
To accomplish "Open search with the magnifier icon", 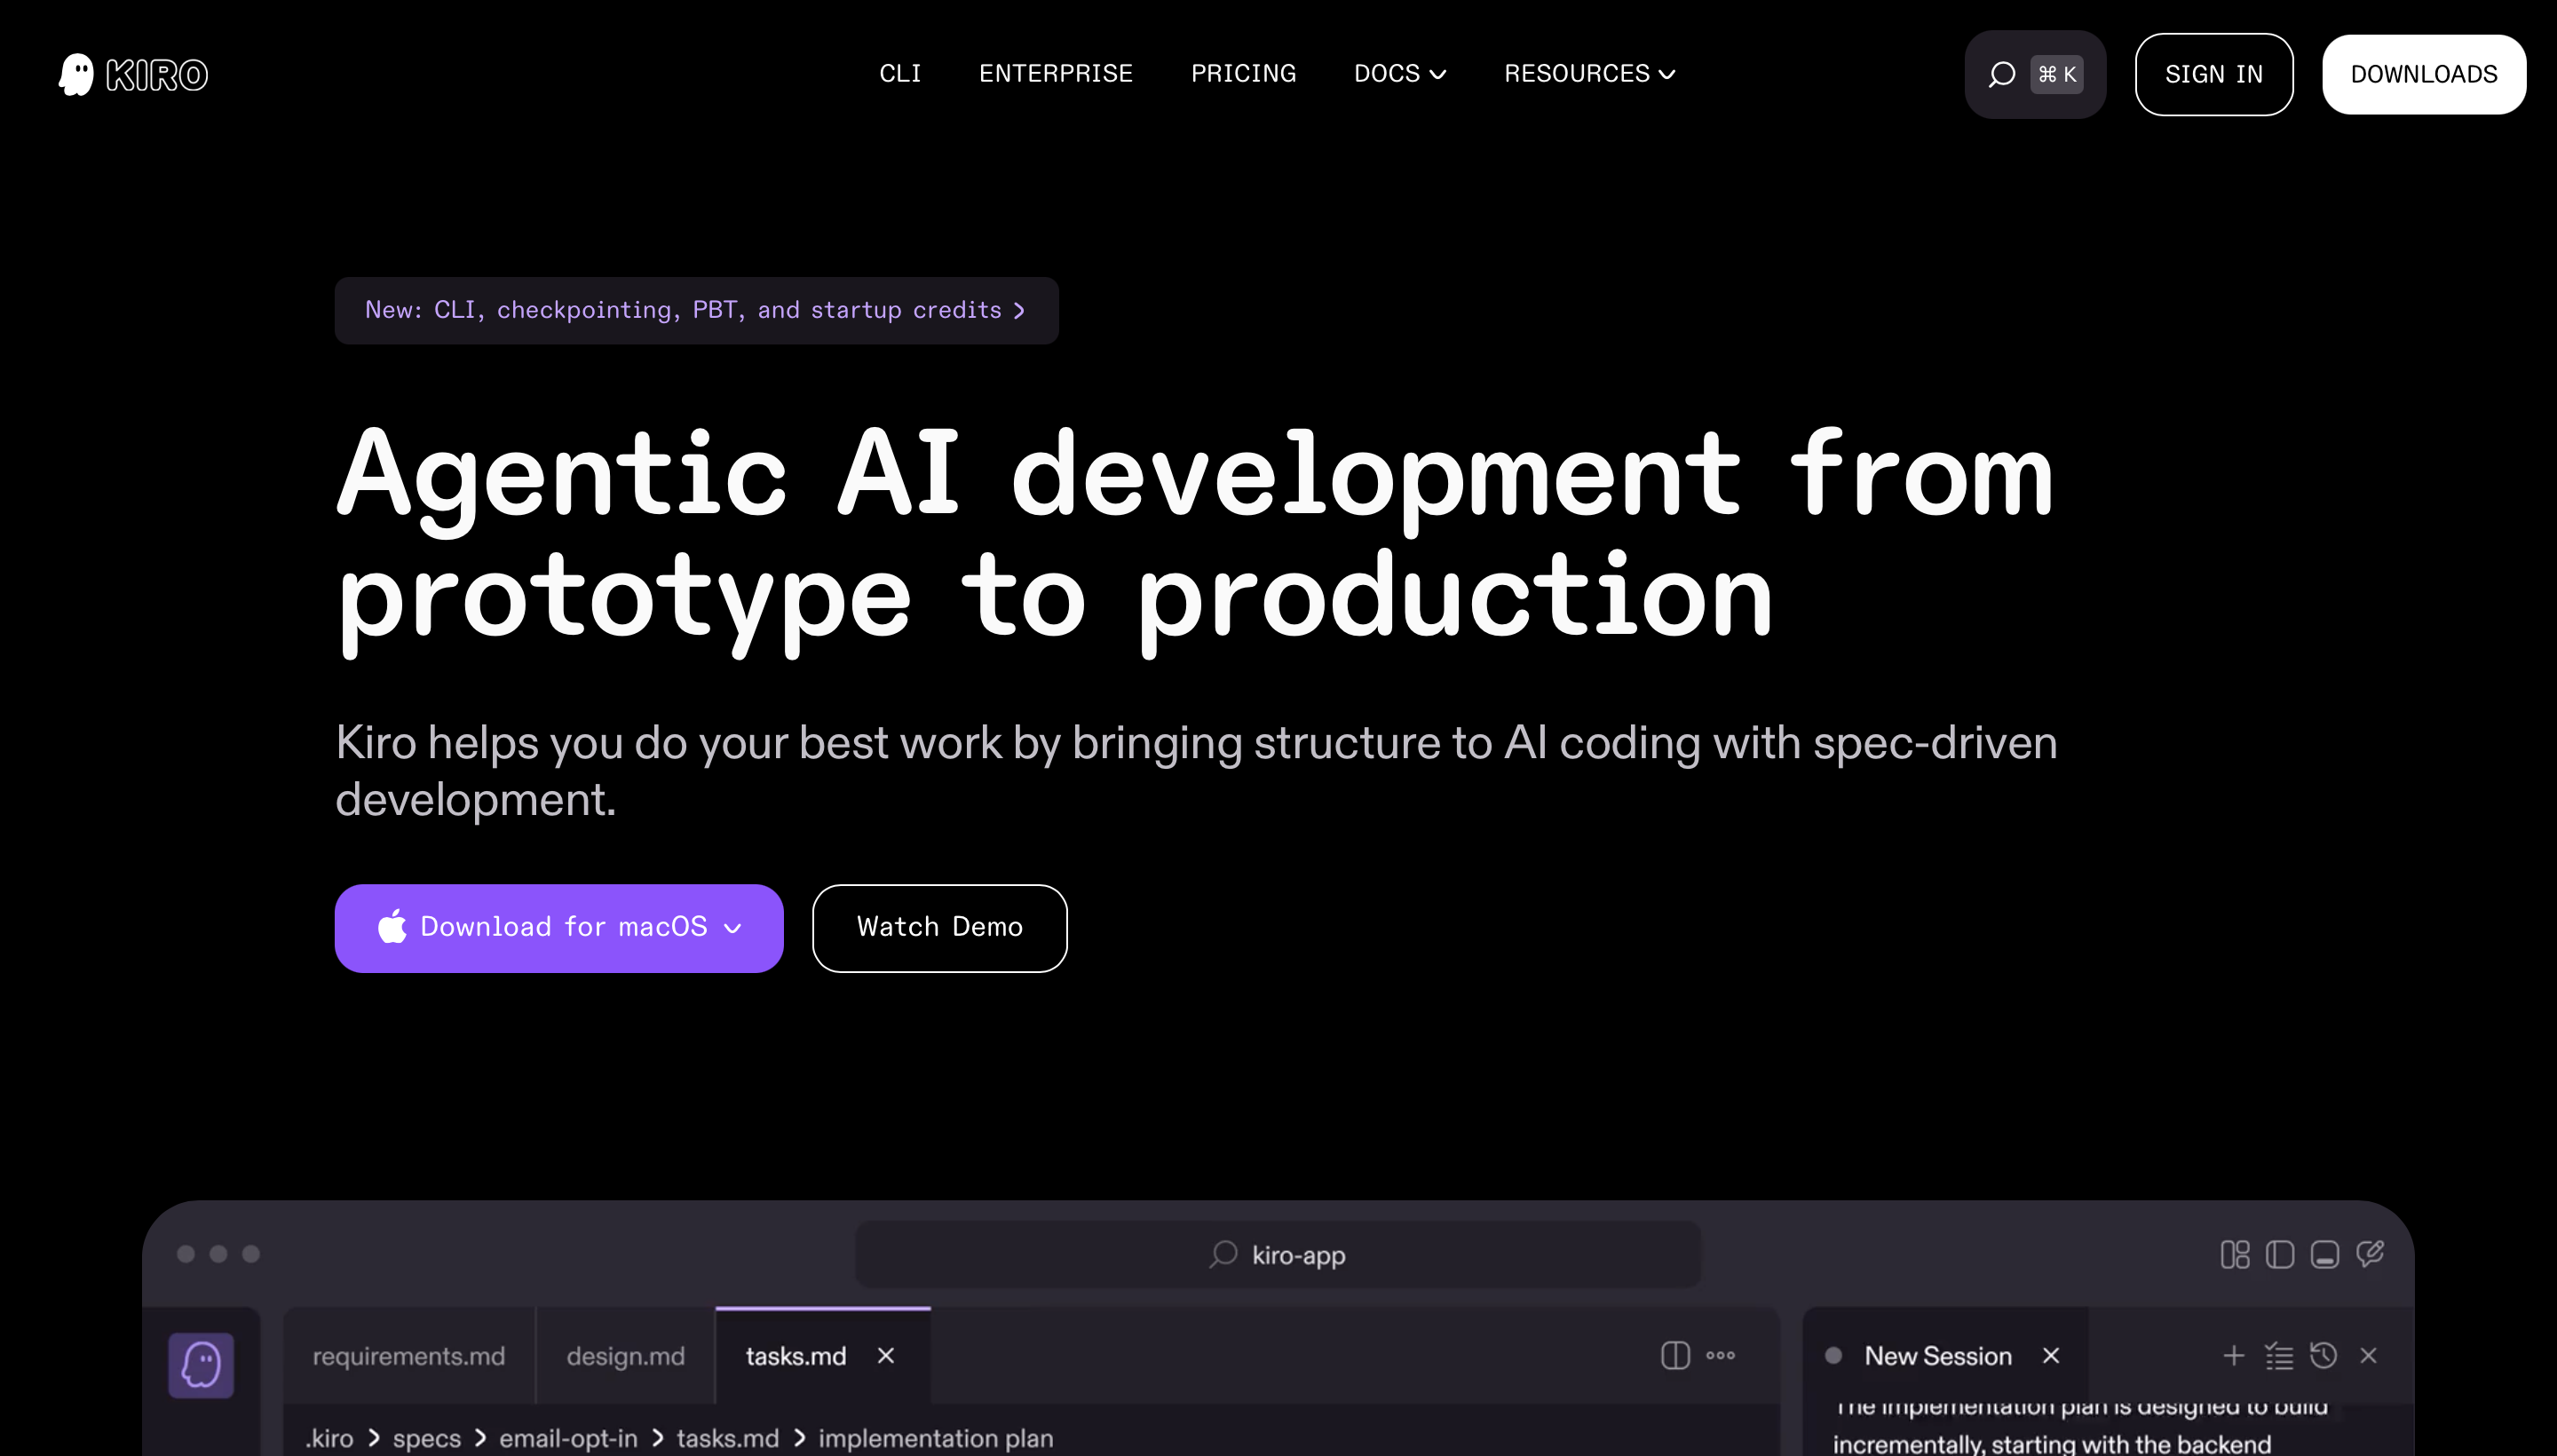I will point(2001,74).
